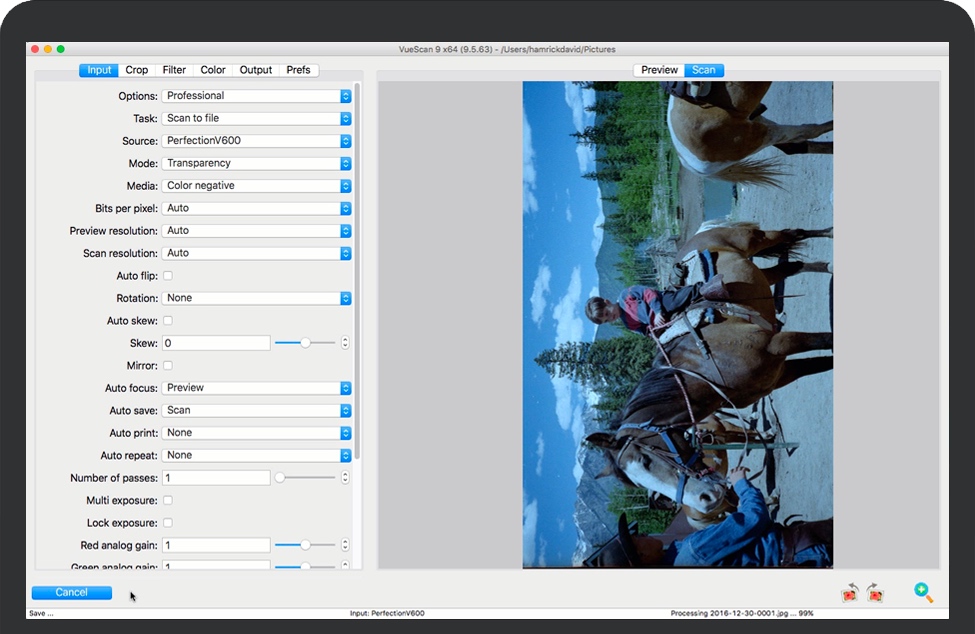The image size is (975, 634).
Task: Open the Prefs tab
Action: point(298,70)
